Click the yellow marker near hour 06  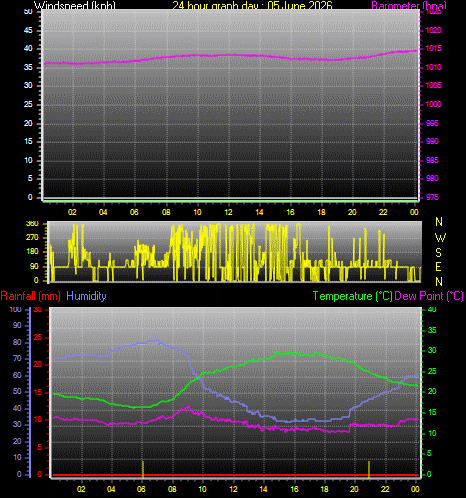click(x=143, y=469)
